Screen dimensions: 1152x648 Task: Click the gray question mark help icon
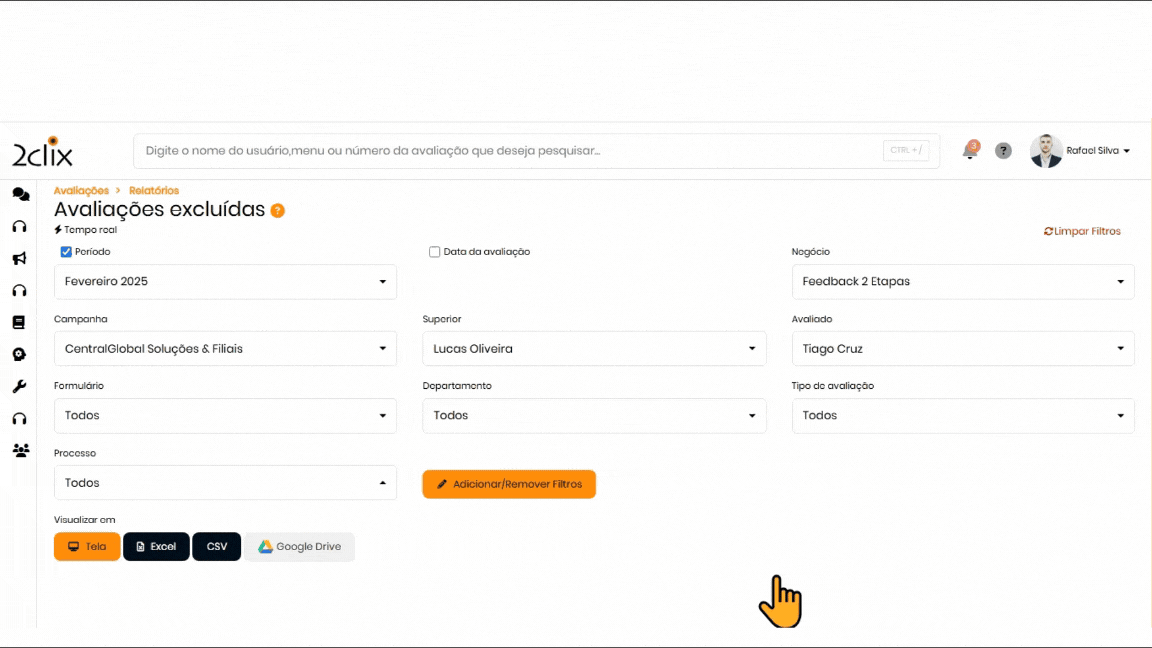pyautogui.click(x=1003, y=151)
